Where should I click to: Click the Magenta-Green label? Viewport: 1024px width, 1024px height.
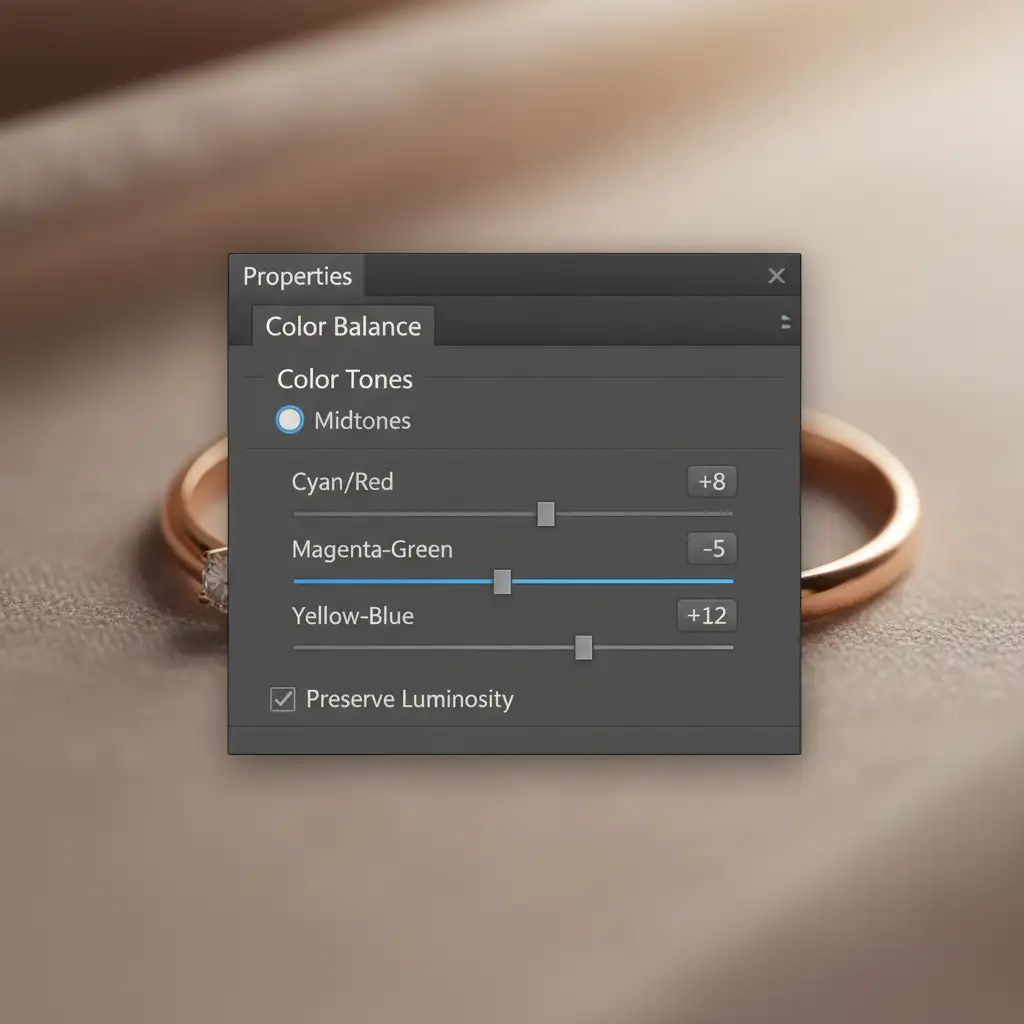pyautogui.click(x=372, y=549)
